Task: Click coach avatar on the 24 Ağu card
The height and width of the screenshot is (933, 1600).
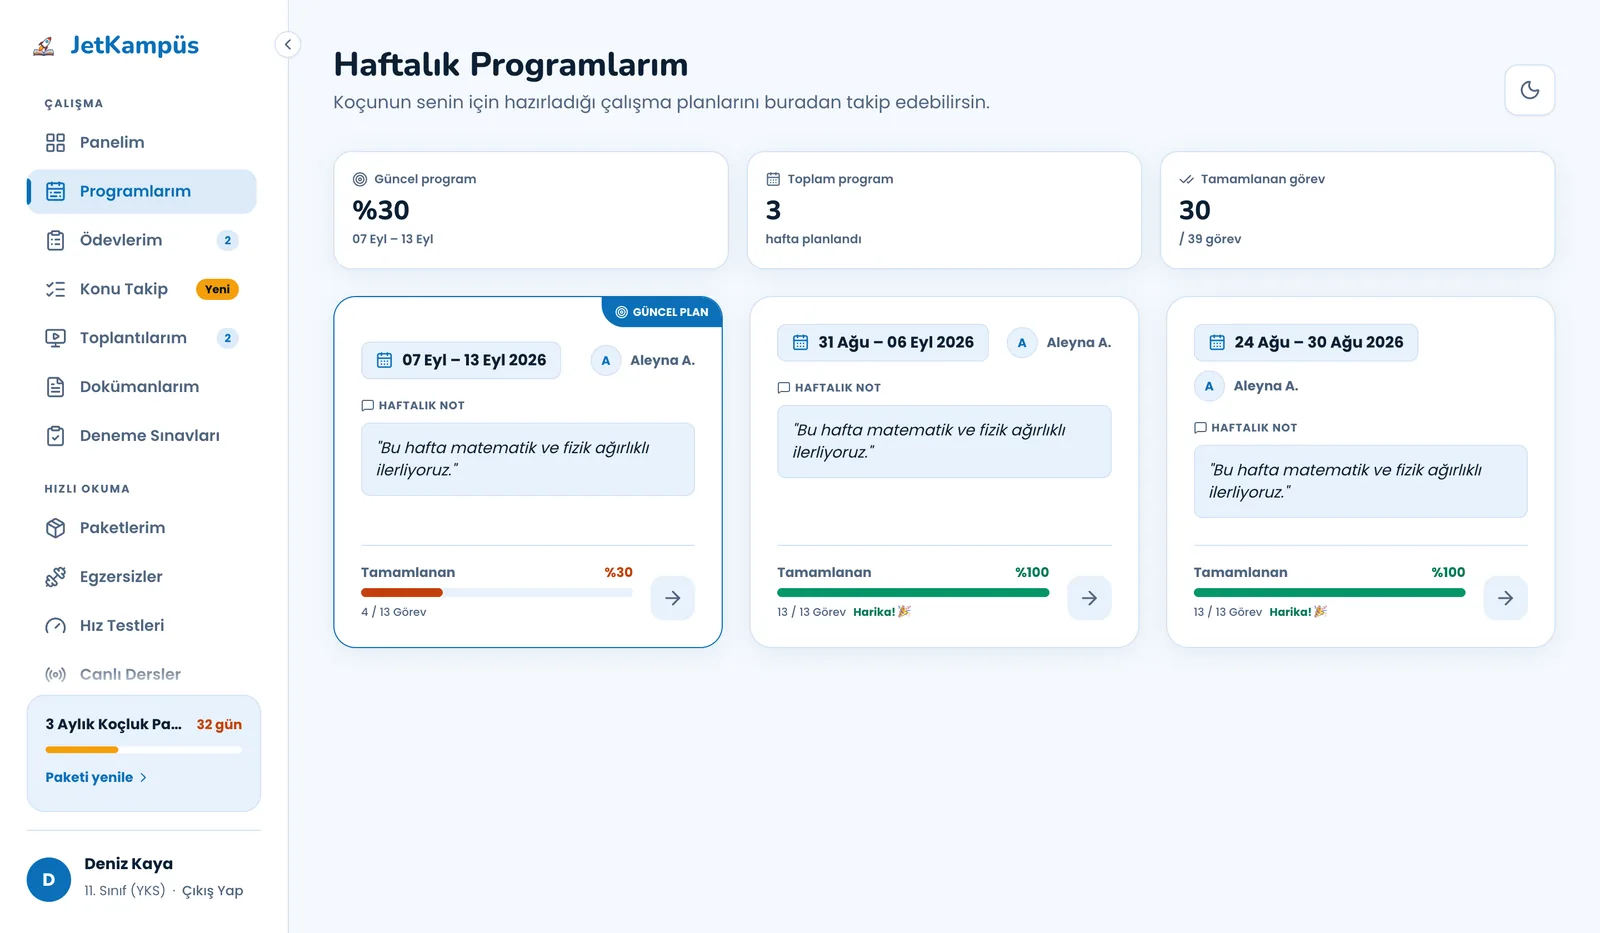Action: [1209, 386]
